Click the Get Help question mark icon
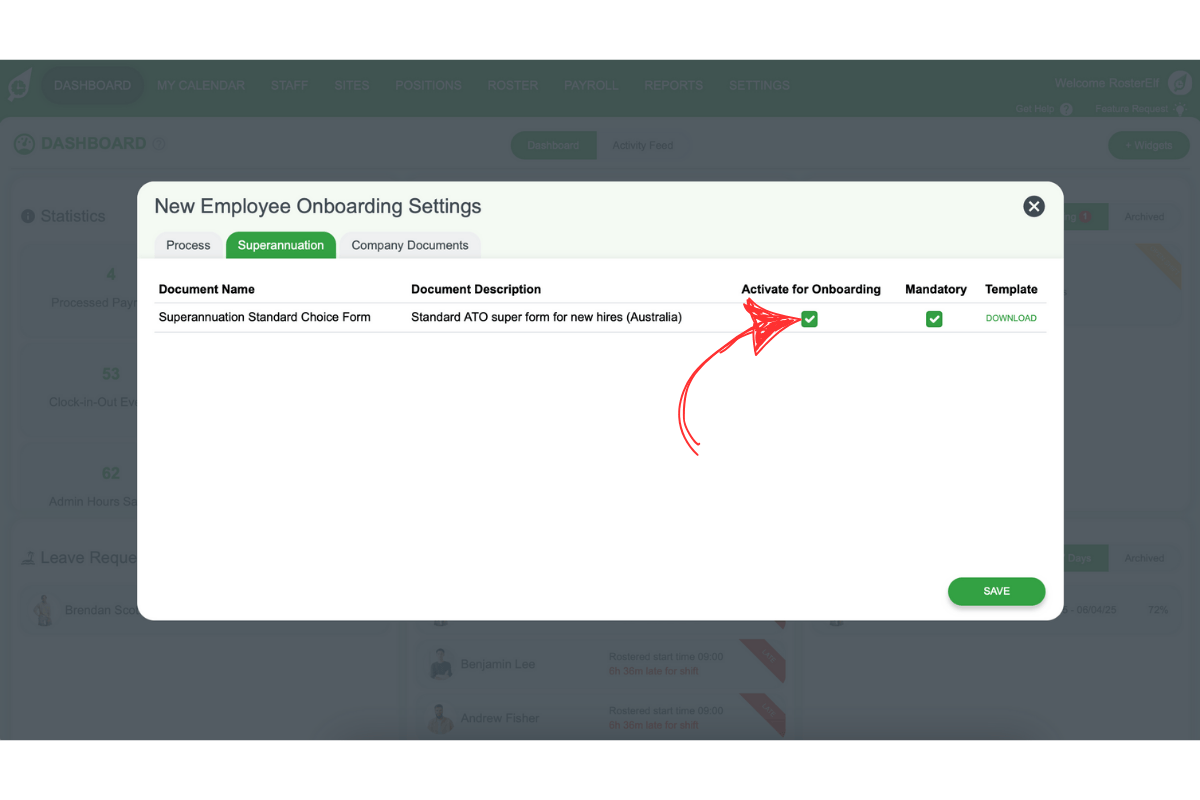This screenshot has height=800, width=1200. 1066,109
